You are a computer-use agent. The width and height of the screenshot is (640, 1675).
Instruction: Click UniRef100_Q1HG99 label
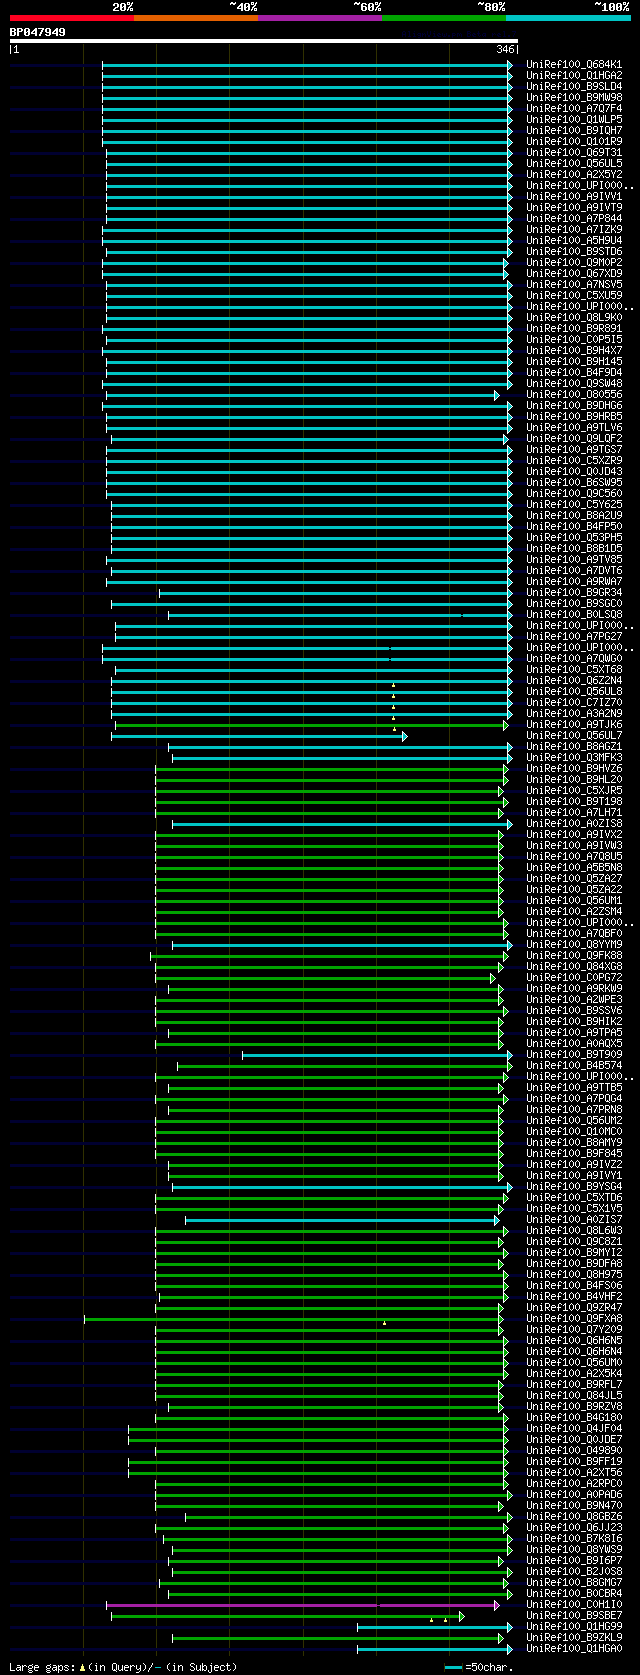click(x=574, y=1626)
